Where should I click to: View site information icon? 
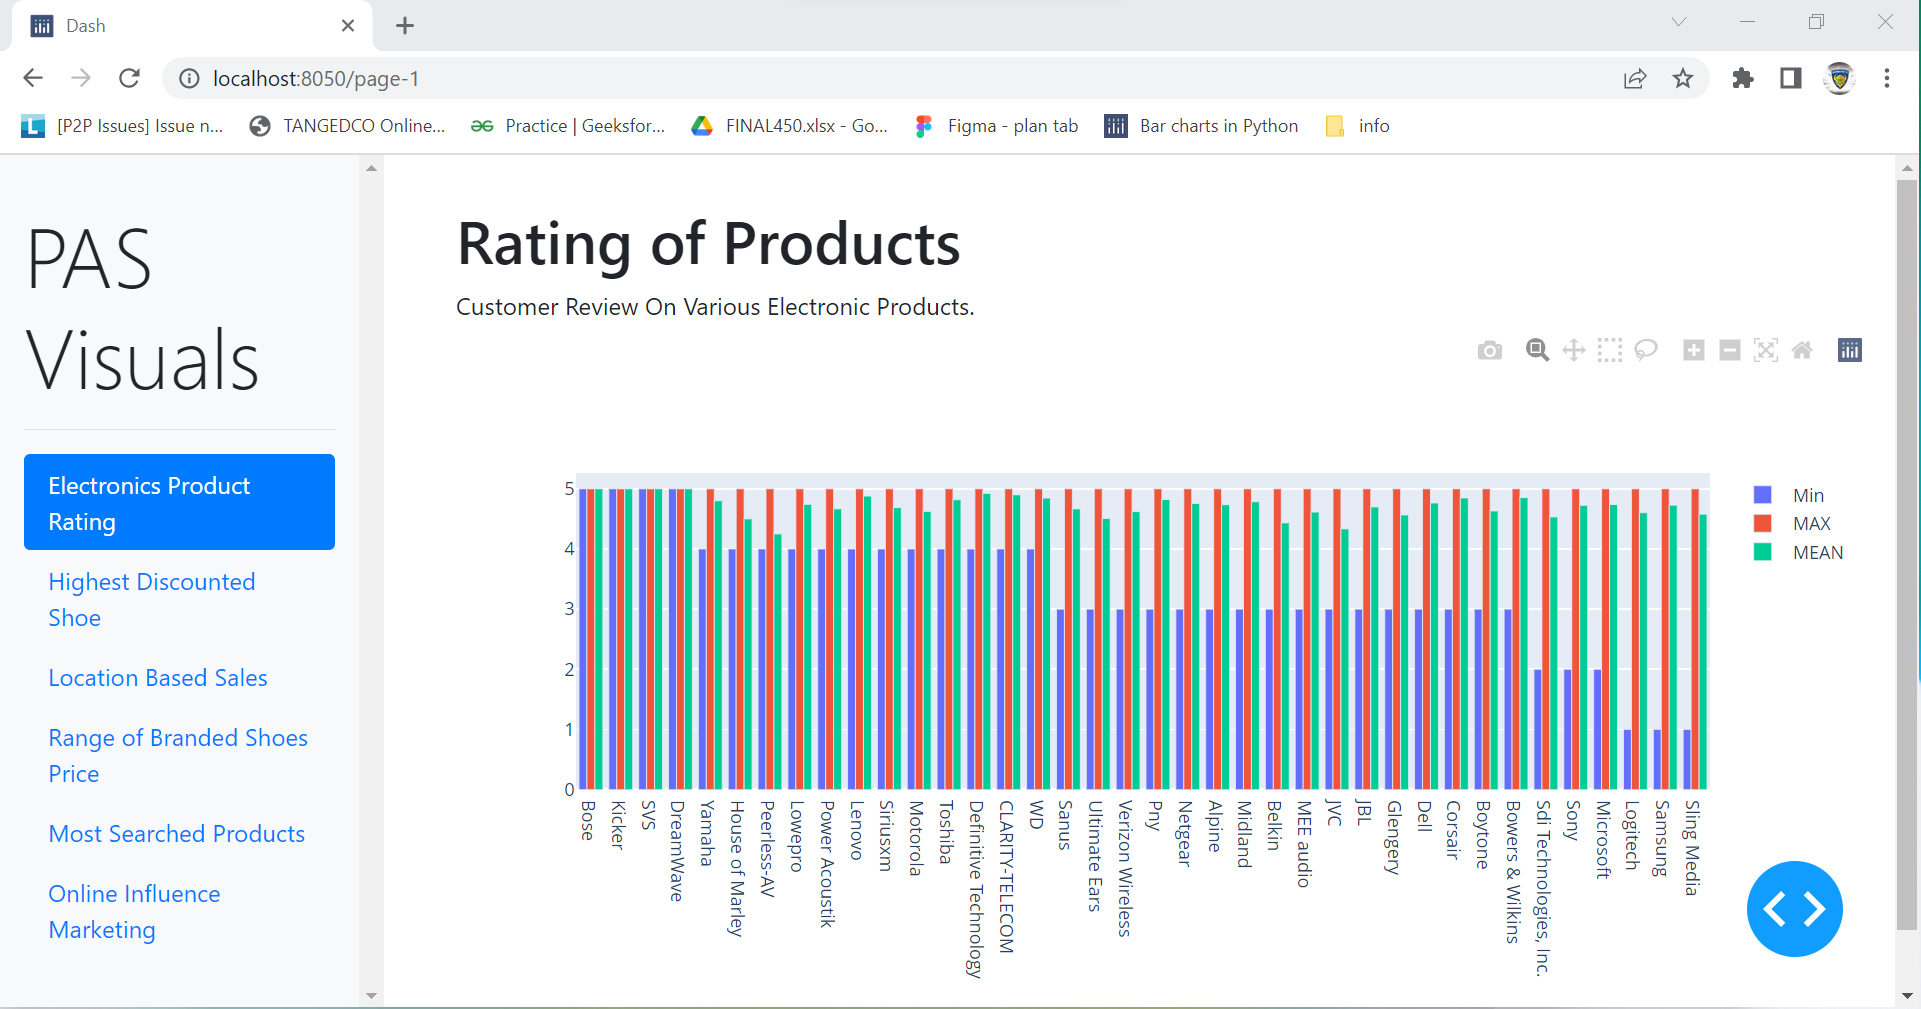188,78
